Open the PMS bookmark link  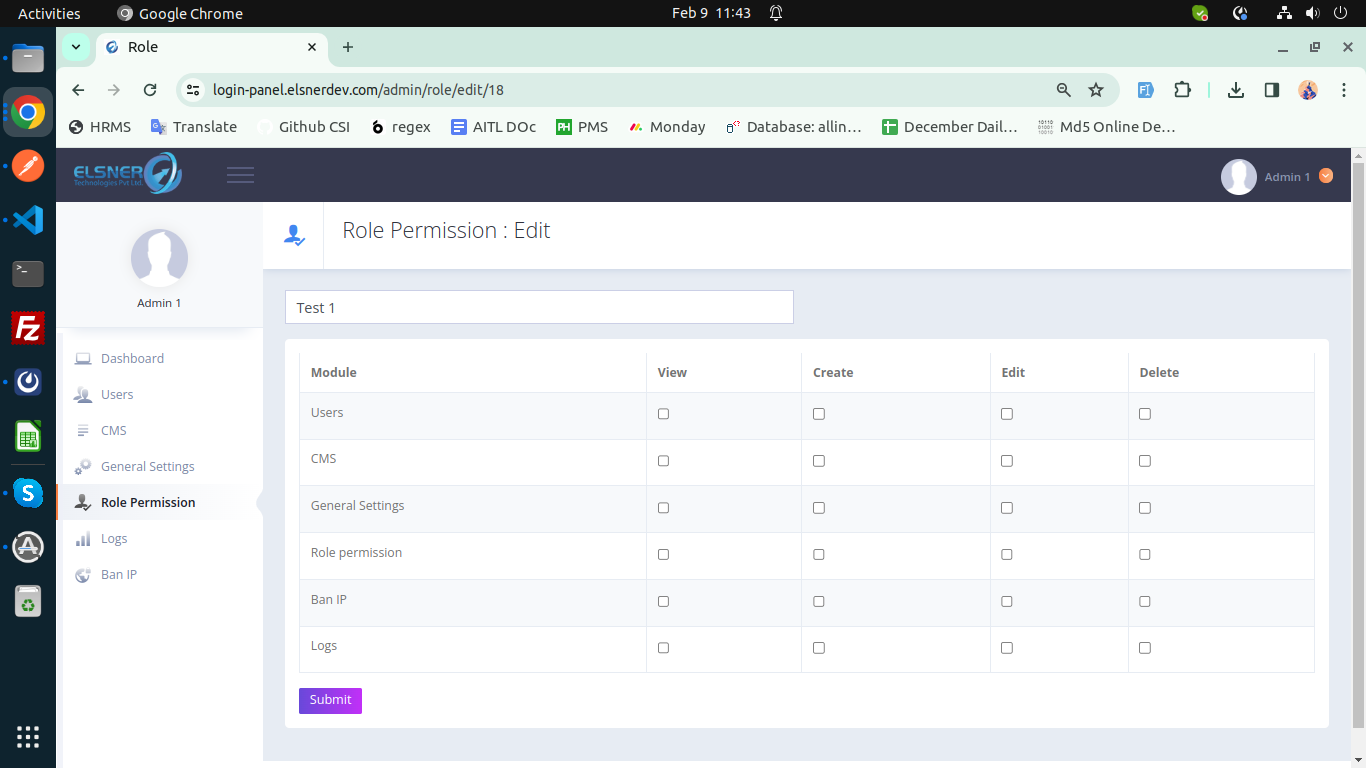click(582, 126)
